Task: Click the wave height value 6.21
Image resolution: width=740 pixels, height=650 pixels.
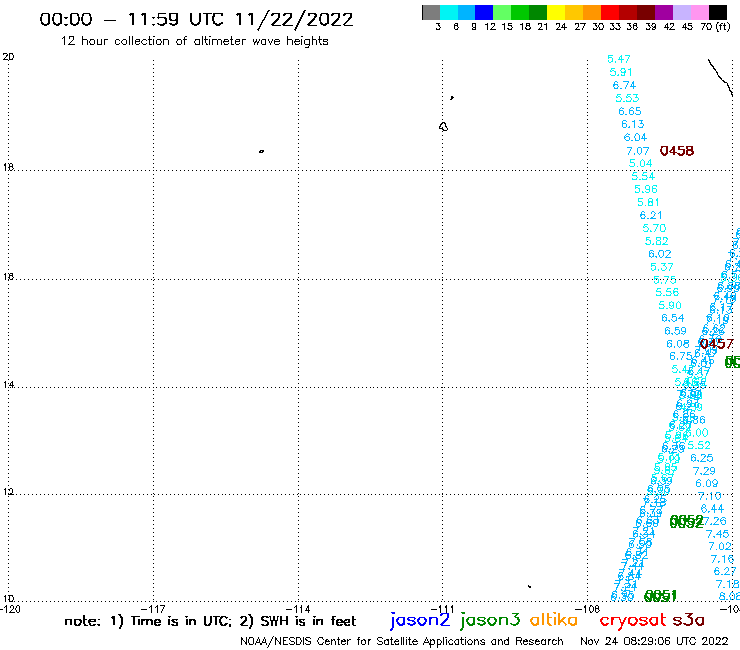Action: point(651,215)
